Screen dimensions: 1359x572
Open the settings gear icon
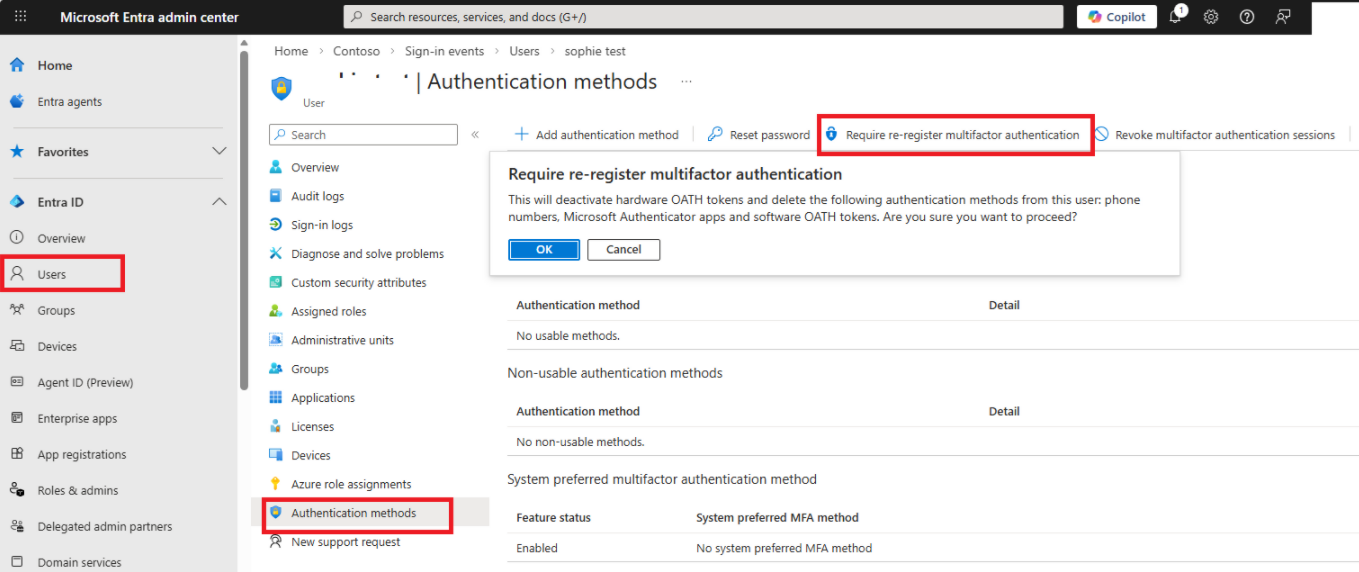[x=1211, y=17]
